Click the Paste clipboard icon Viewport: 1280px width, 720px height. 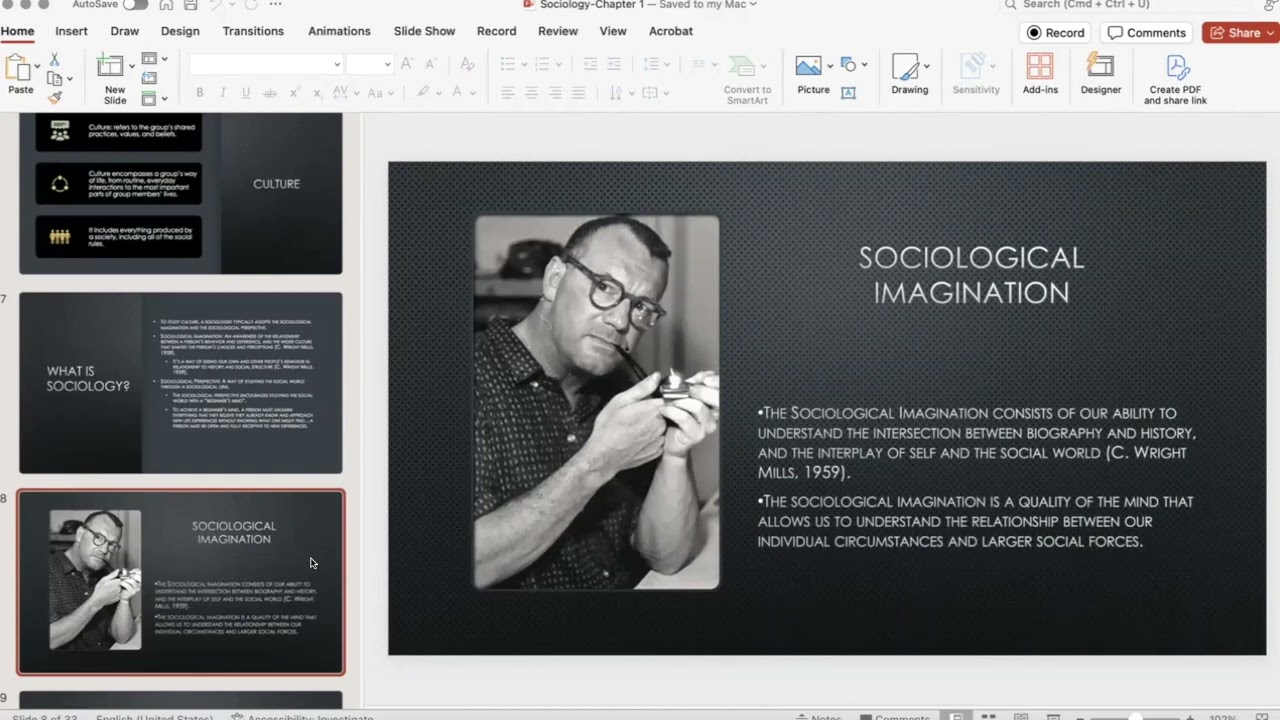click(x=17, y=68)
